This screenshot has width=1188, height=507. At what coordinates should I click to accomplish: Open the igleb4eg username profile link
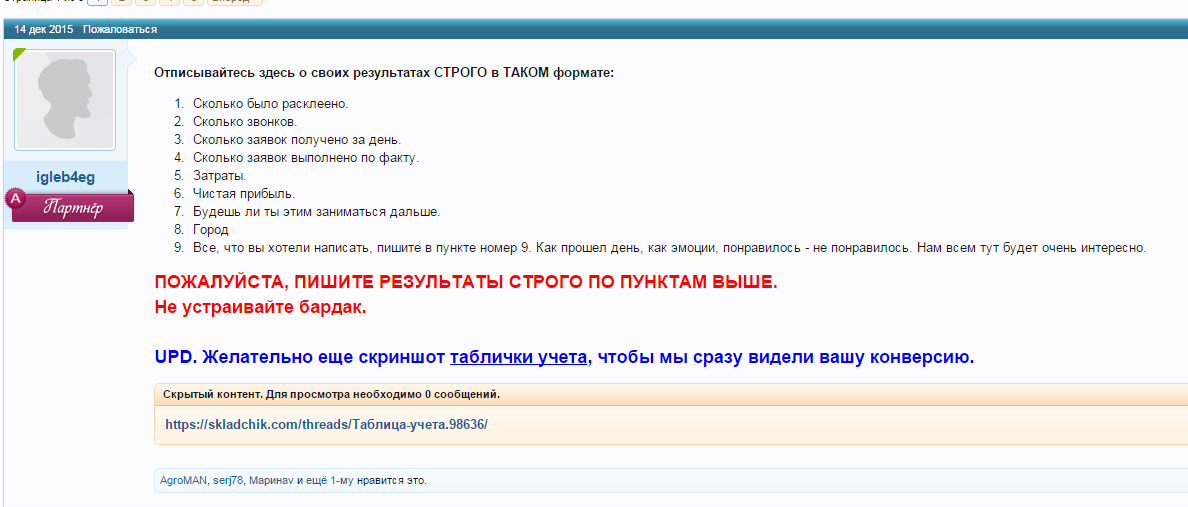65,177
